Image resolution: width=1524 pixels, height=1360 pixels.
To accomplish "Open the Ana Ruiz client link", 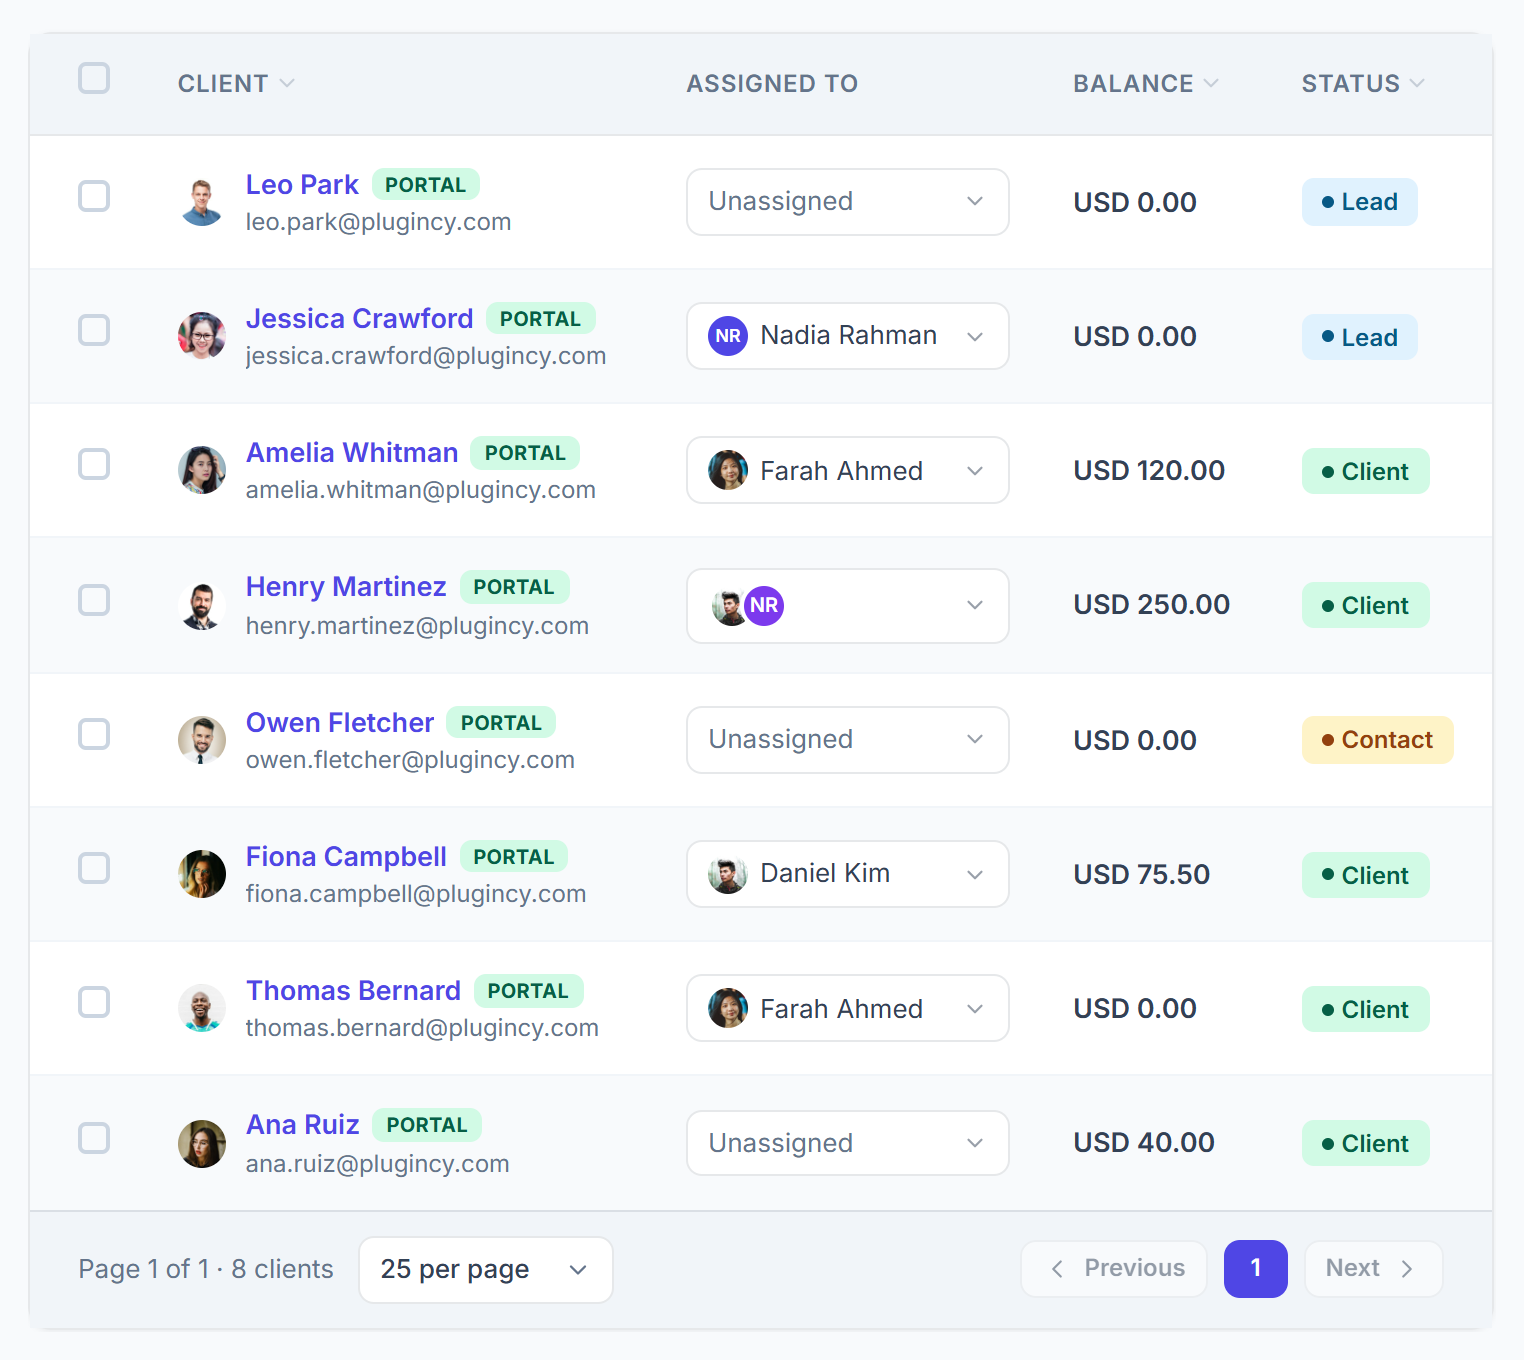I will [303, 1125].
